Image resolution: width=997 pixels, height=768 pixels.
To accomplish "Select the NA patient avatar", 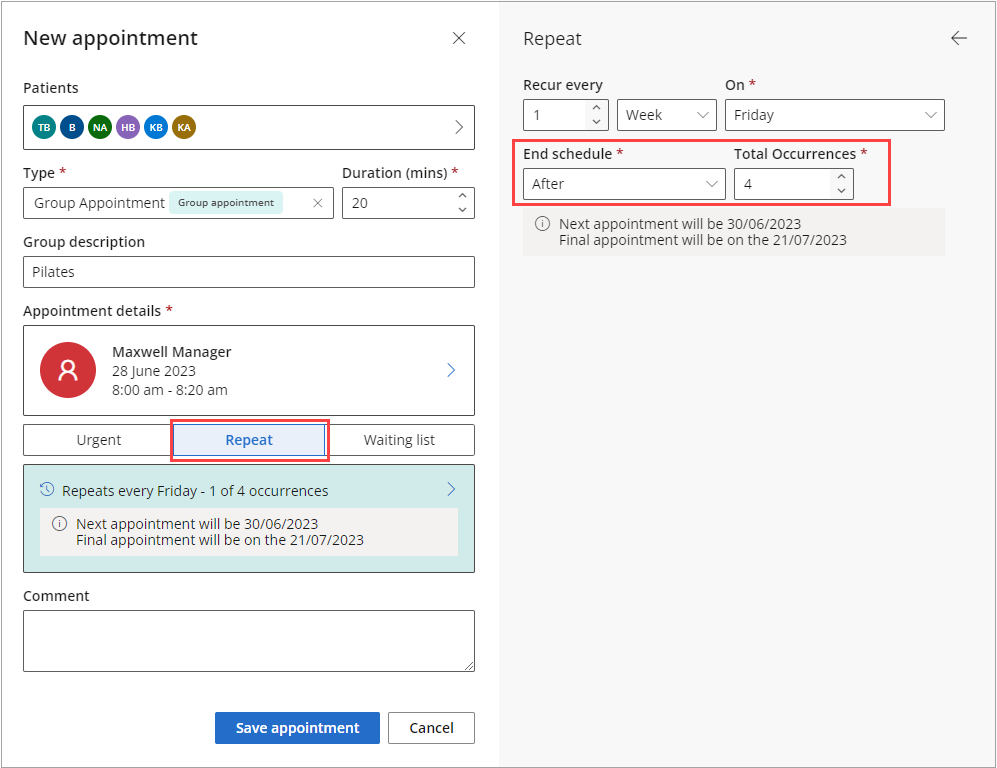I will pos(100,127).
